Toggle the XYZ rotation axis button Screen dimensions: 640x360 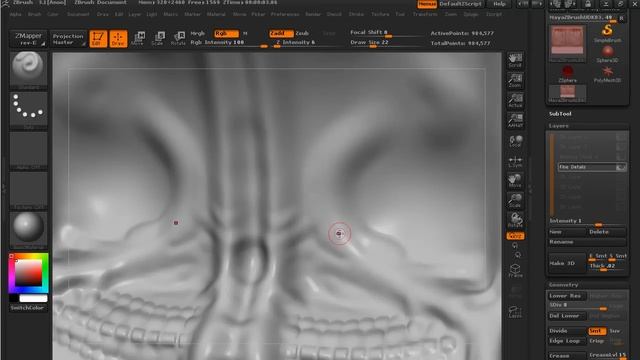point(515,236)
